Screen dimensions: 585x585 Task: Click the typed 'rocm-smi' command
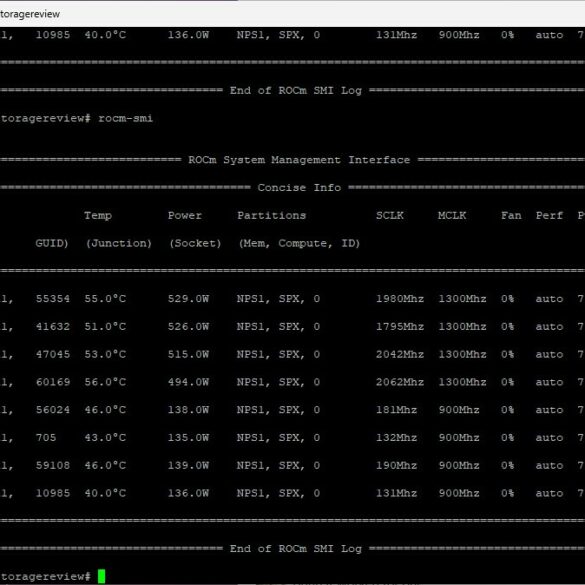[x=125, y=118]
